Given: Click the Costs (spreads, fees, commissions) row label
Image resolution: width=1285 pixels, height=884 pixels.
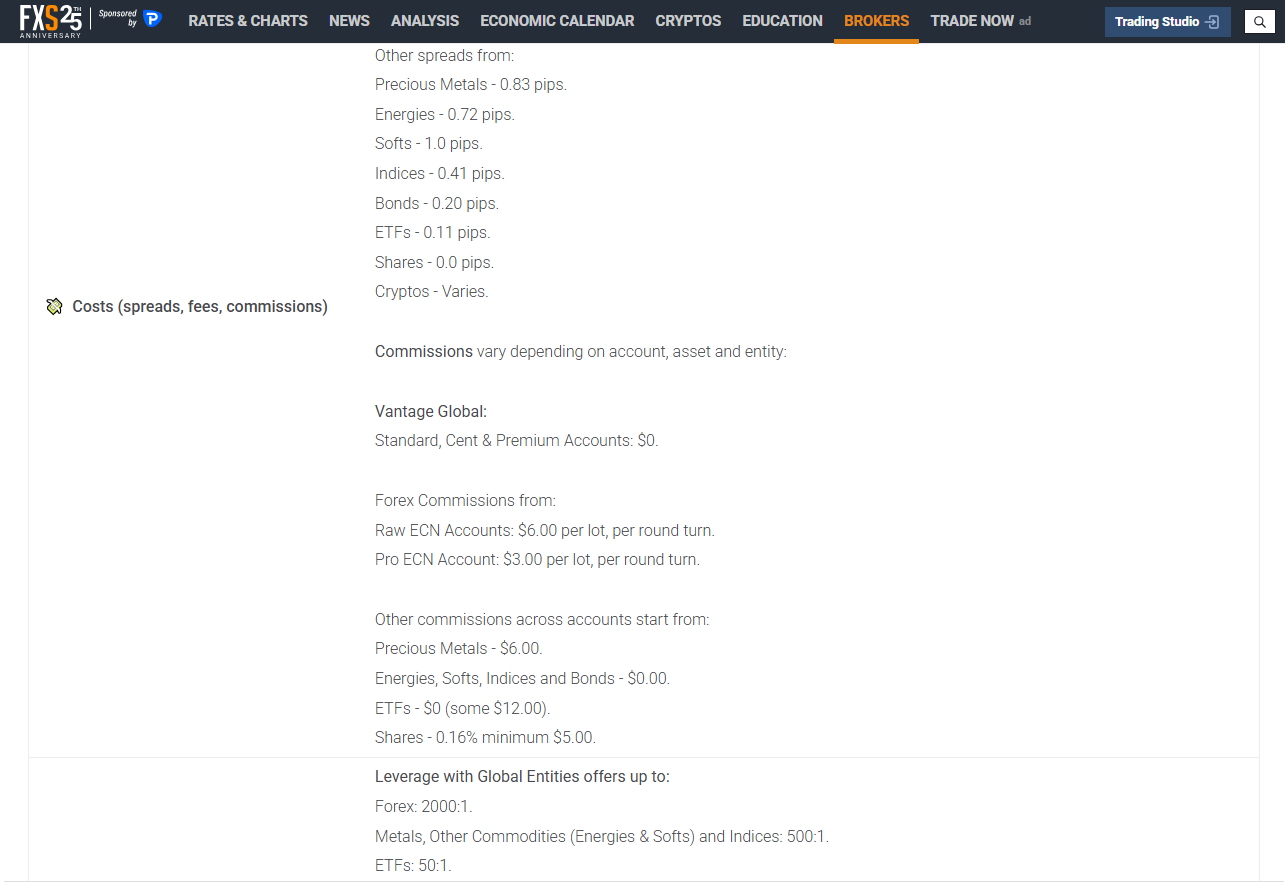Looking at the screenshot, I should tap(200, 307).
